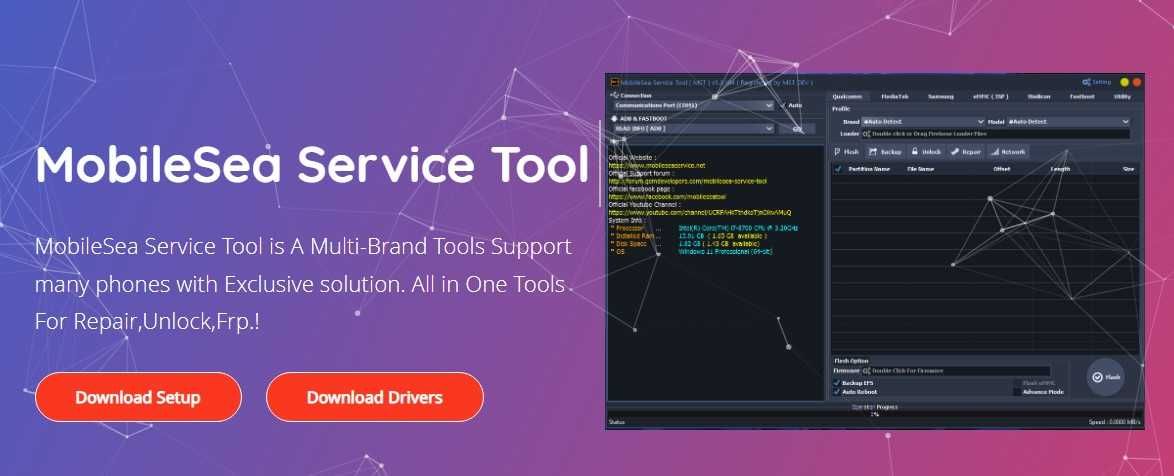Image resolution: width=1174 pixels, height=476 pixels.
Task: Click the MobileSea app logo in title bar
Action: click(613, 82)
